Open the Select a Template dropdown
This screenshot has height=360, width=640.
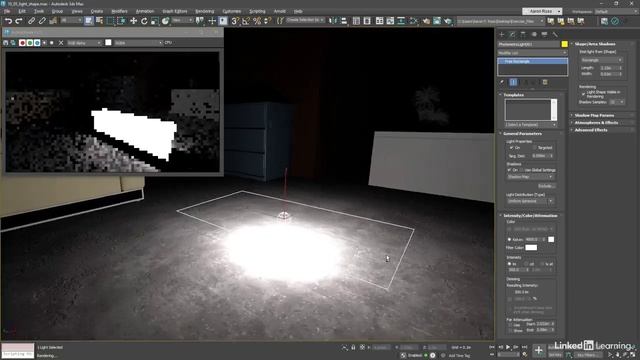[x=530, y=124]
